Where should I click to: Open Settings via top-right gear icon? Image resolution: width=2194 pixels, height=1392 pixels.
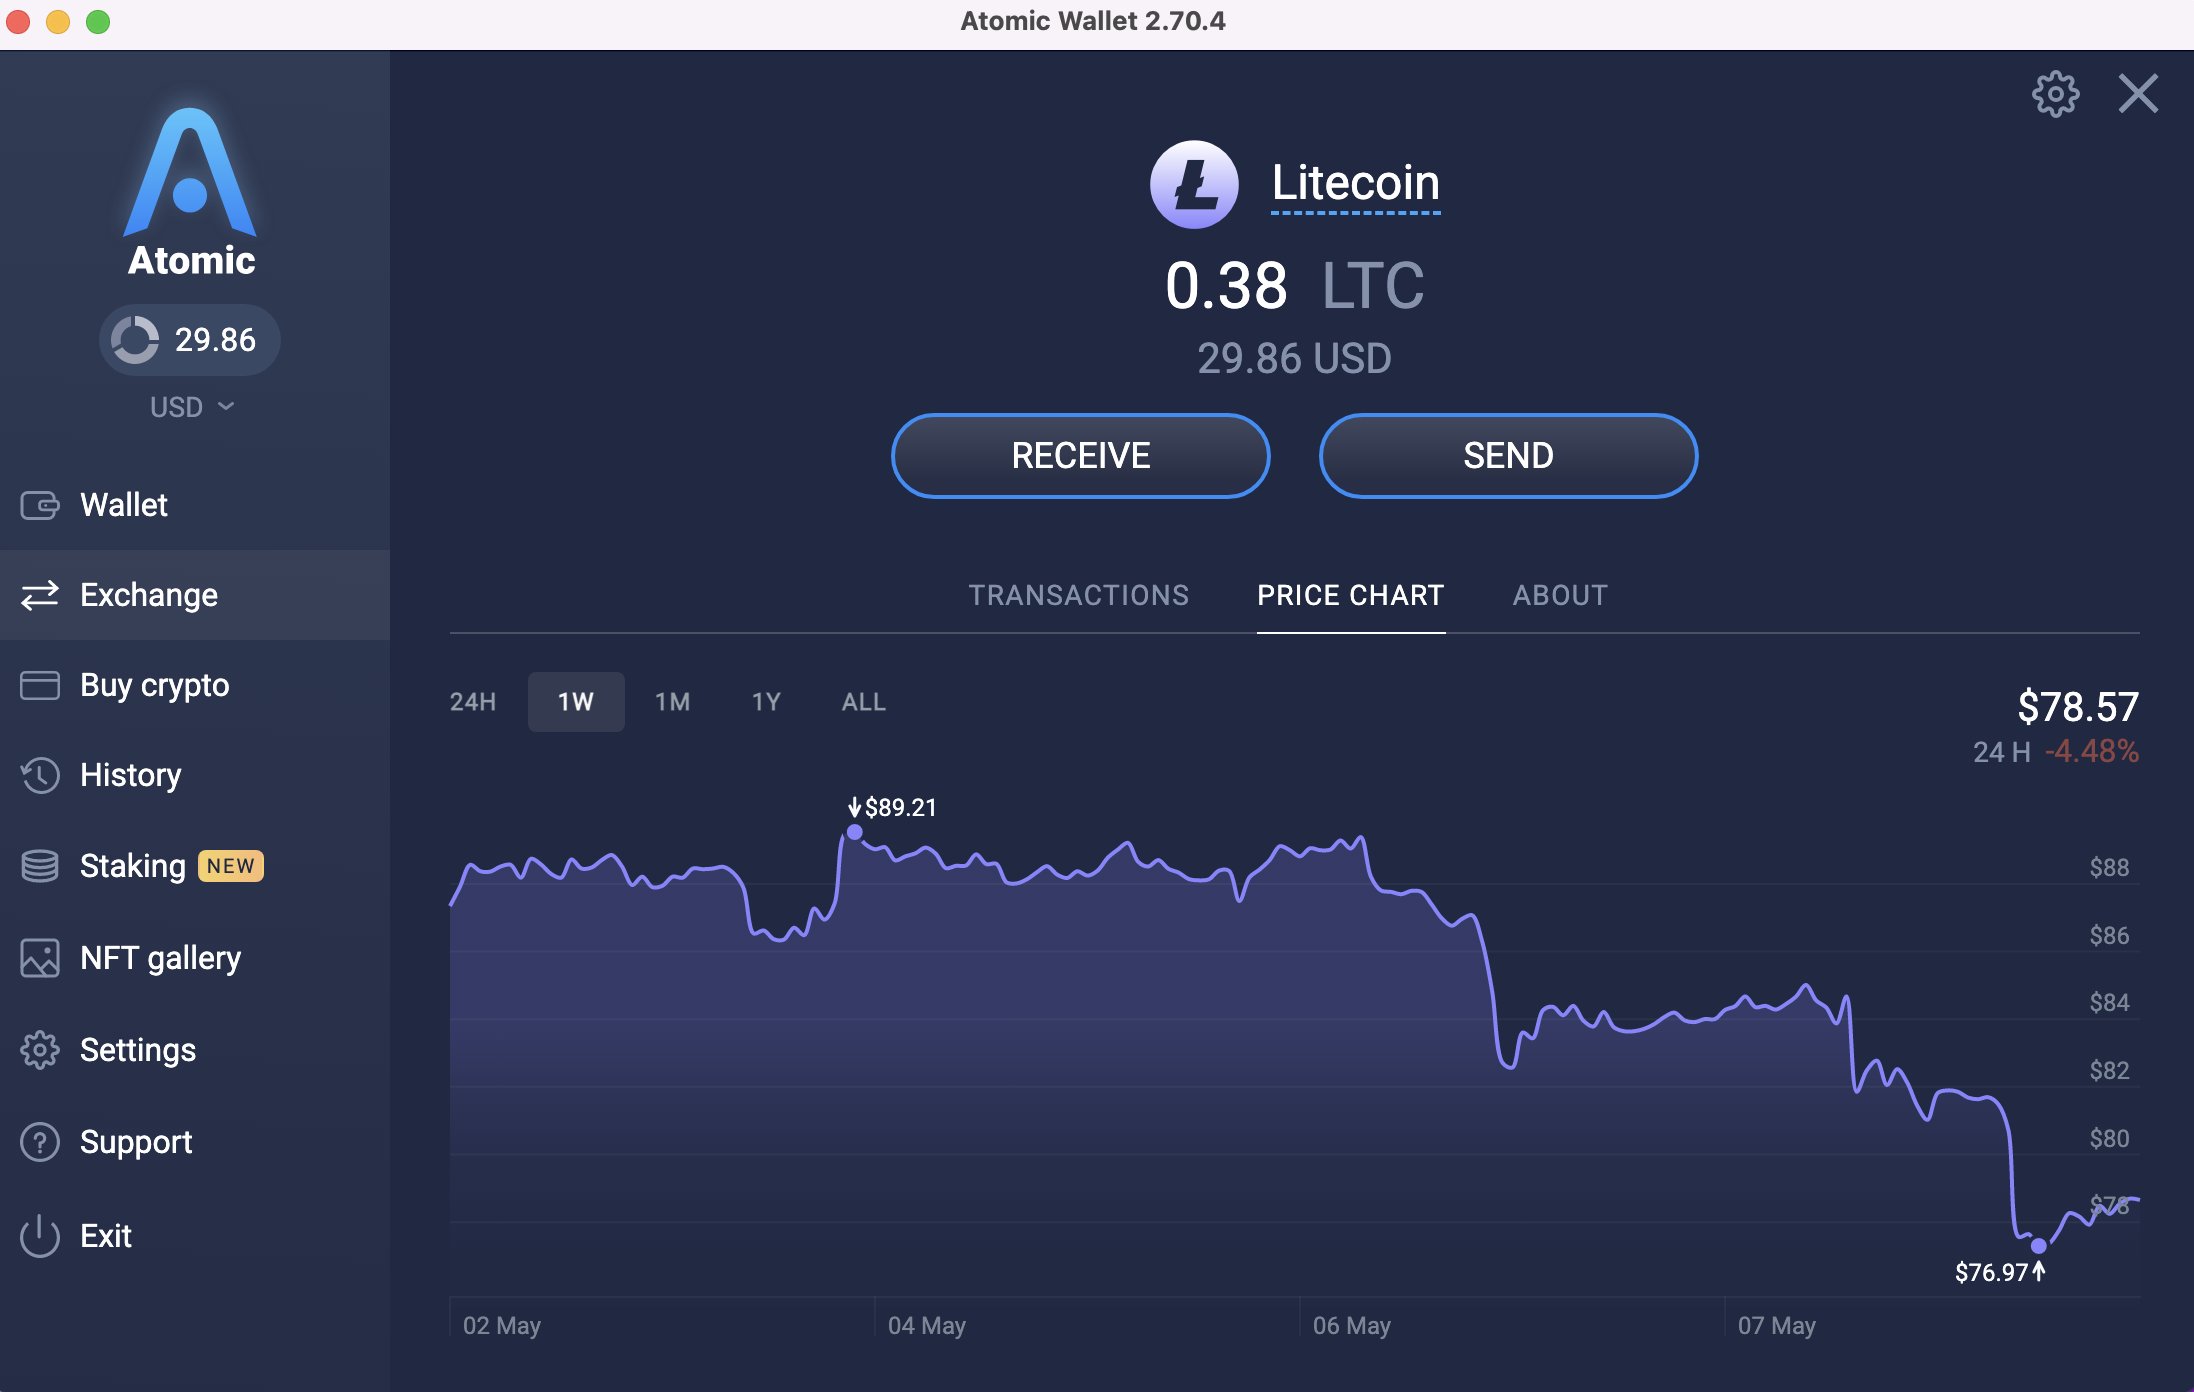pos(2056,93)
